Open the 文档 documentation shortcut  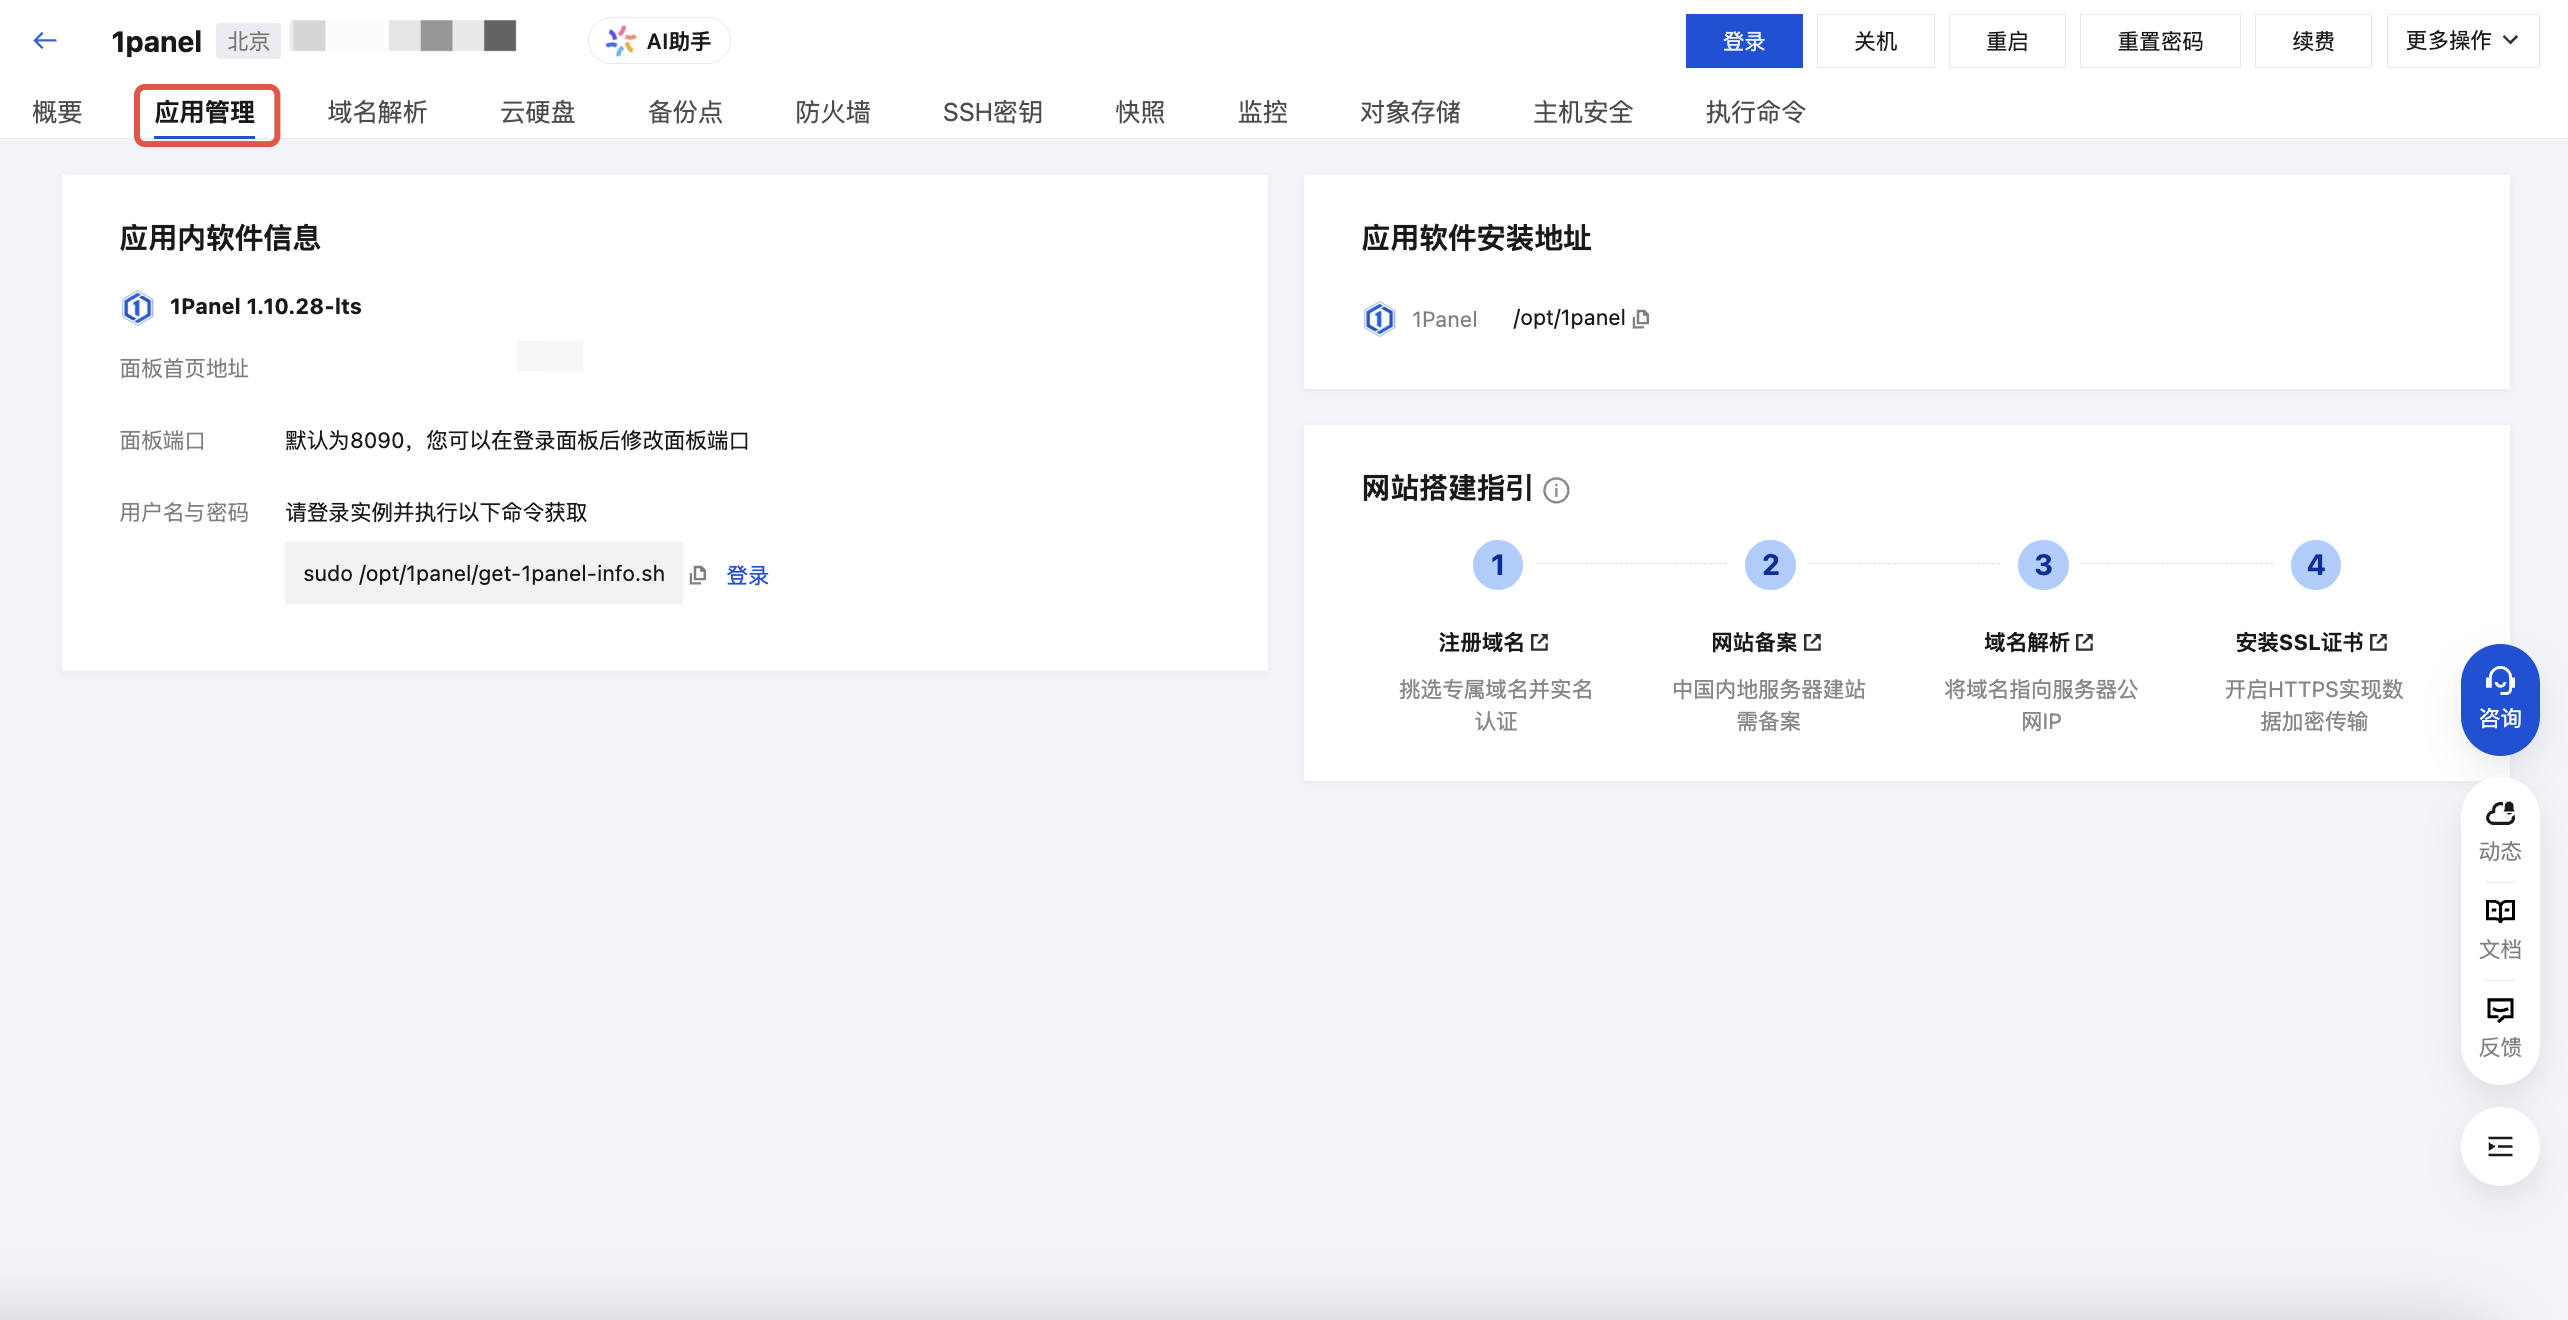(x=2500, y=929)
